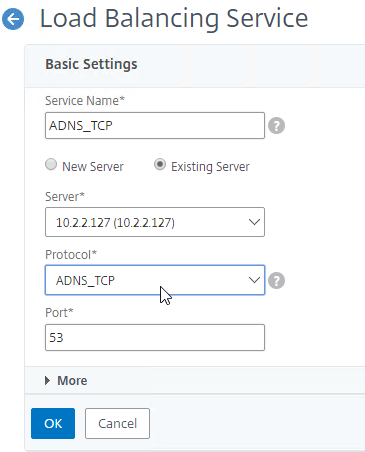
Task: Open the Server dropdown showing 10.2.2.127
Action: pos(155,222)
